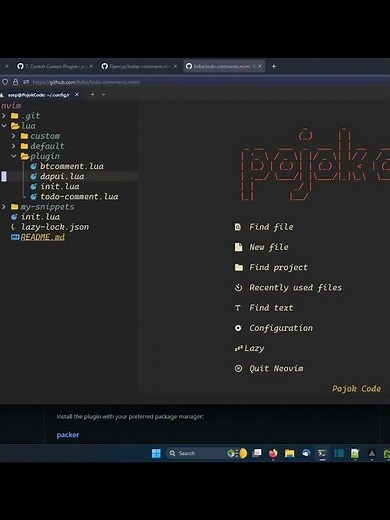The image size is (390, 520).
Task: Expand the .git folder chevron
Action: [4, 116]
